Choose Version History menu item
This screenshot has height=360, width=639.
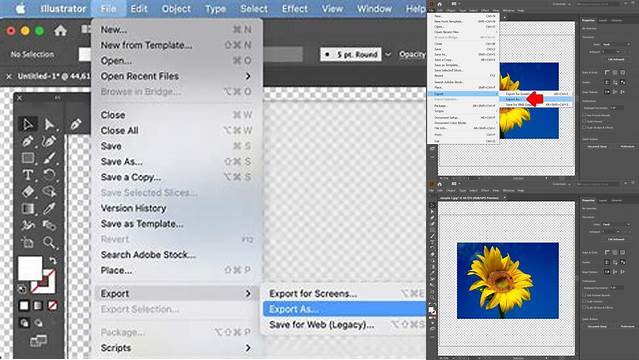point(176,208)
